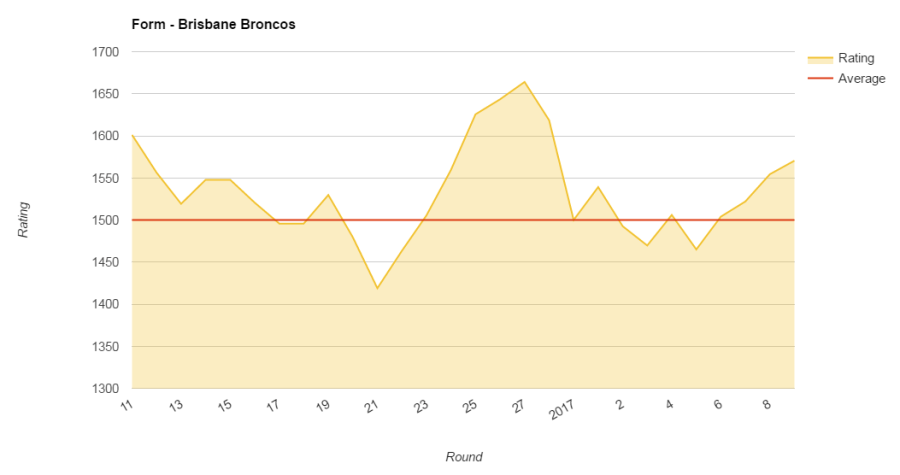Screen dimensions: 900x475
Task: Click round 8 label on the x-axis
Action: click(x=766, y=403)
